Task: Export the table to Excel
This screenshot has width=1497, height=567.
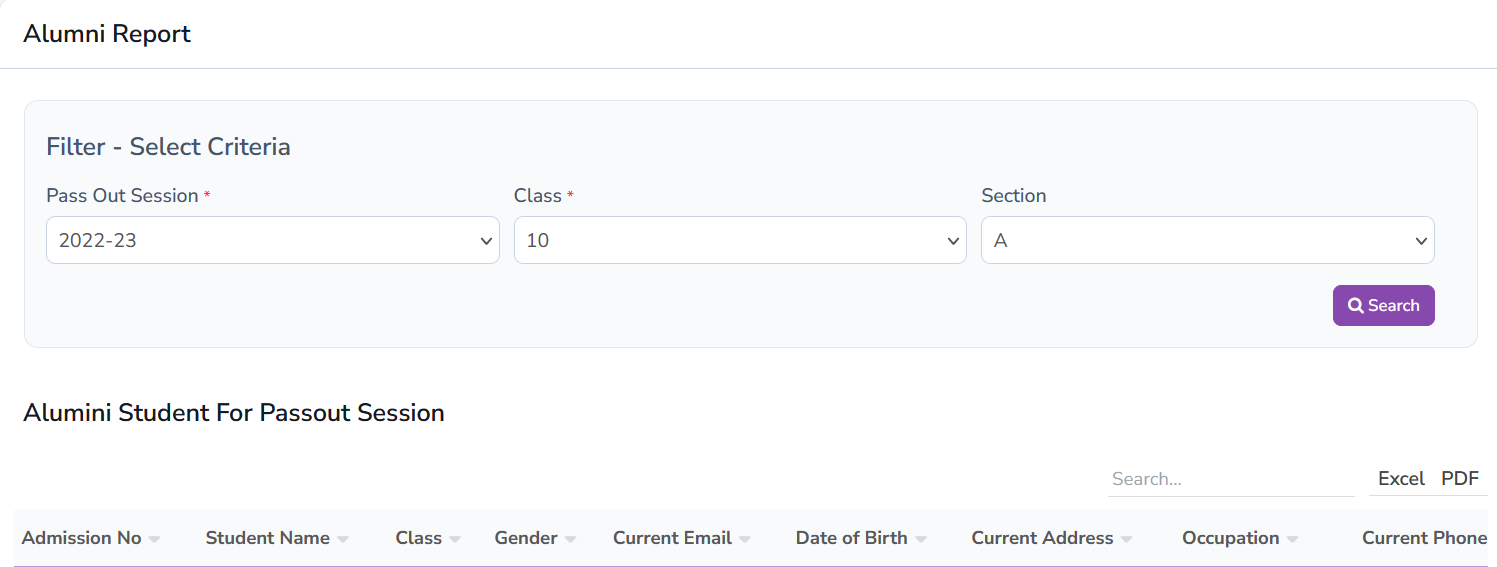Action: (x=1400, y=479)
